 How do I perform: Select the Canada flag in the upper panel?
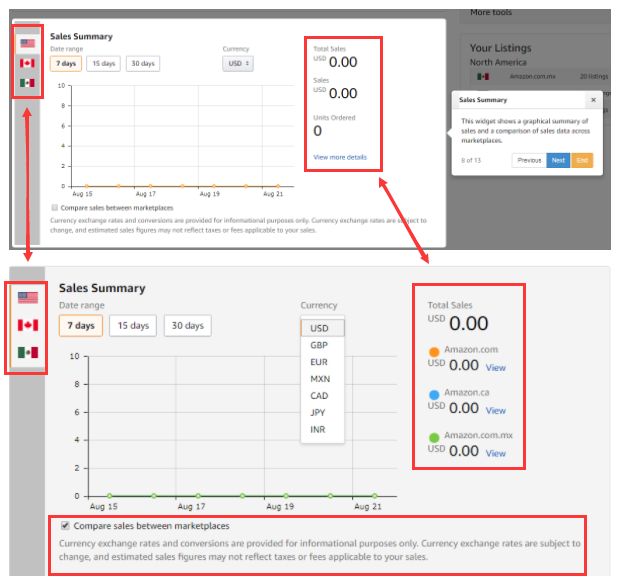tap(27, 63)
